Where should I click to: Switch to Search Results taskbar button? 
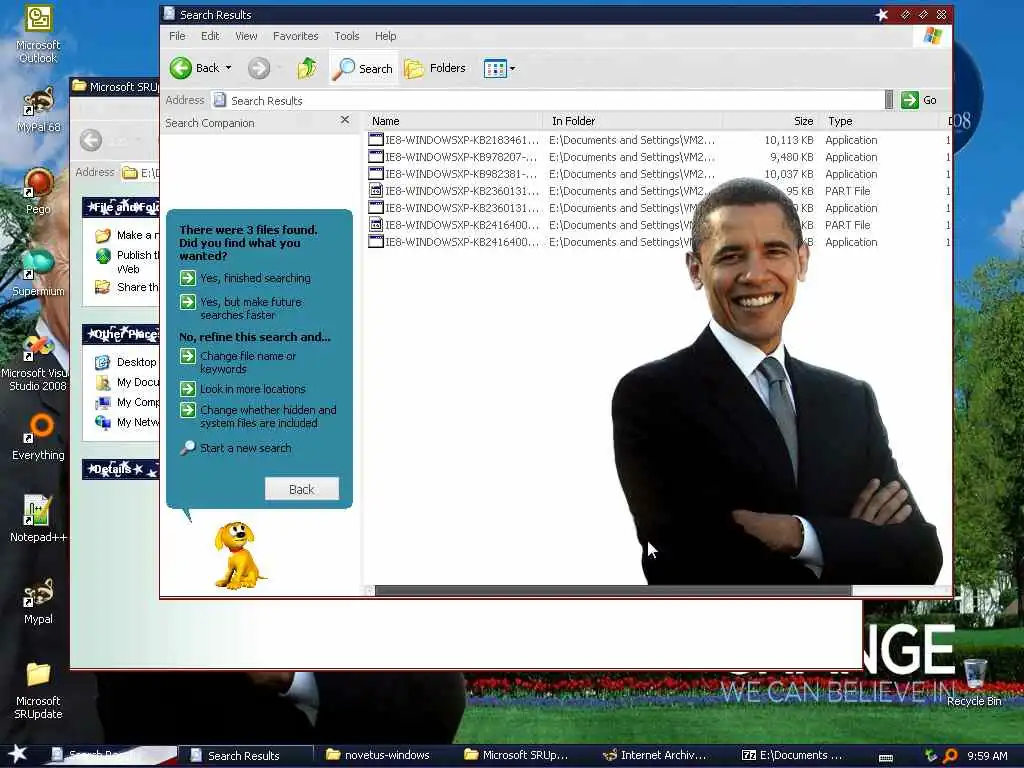[x=246, y=755]
